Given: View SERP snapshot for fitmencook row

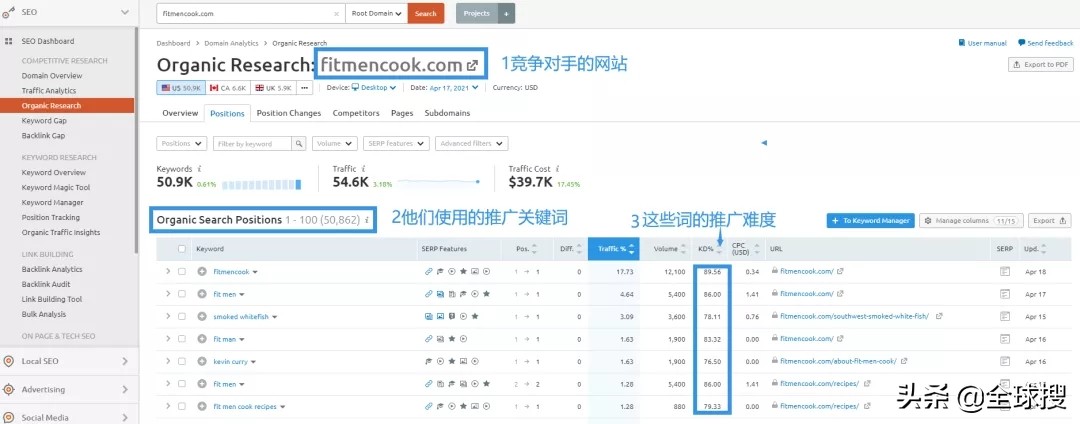Looking at the screenshot, I should click(x=1005, y=272).
